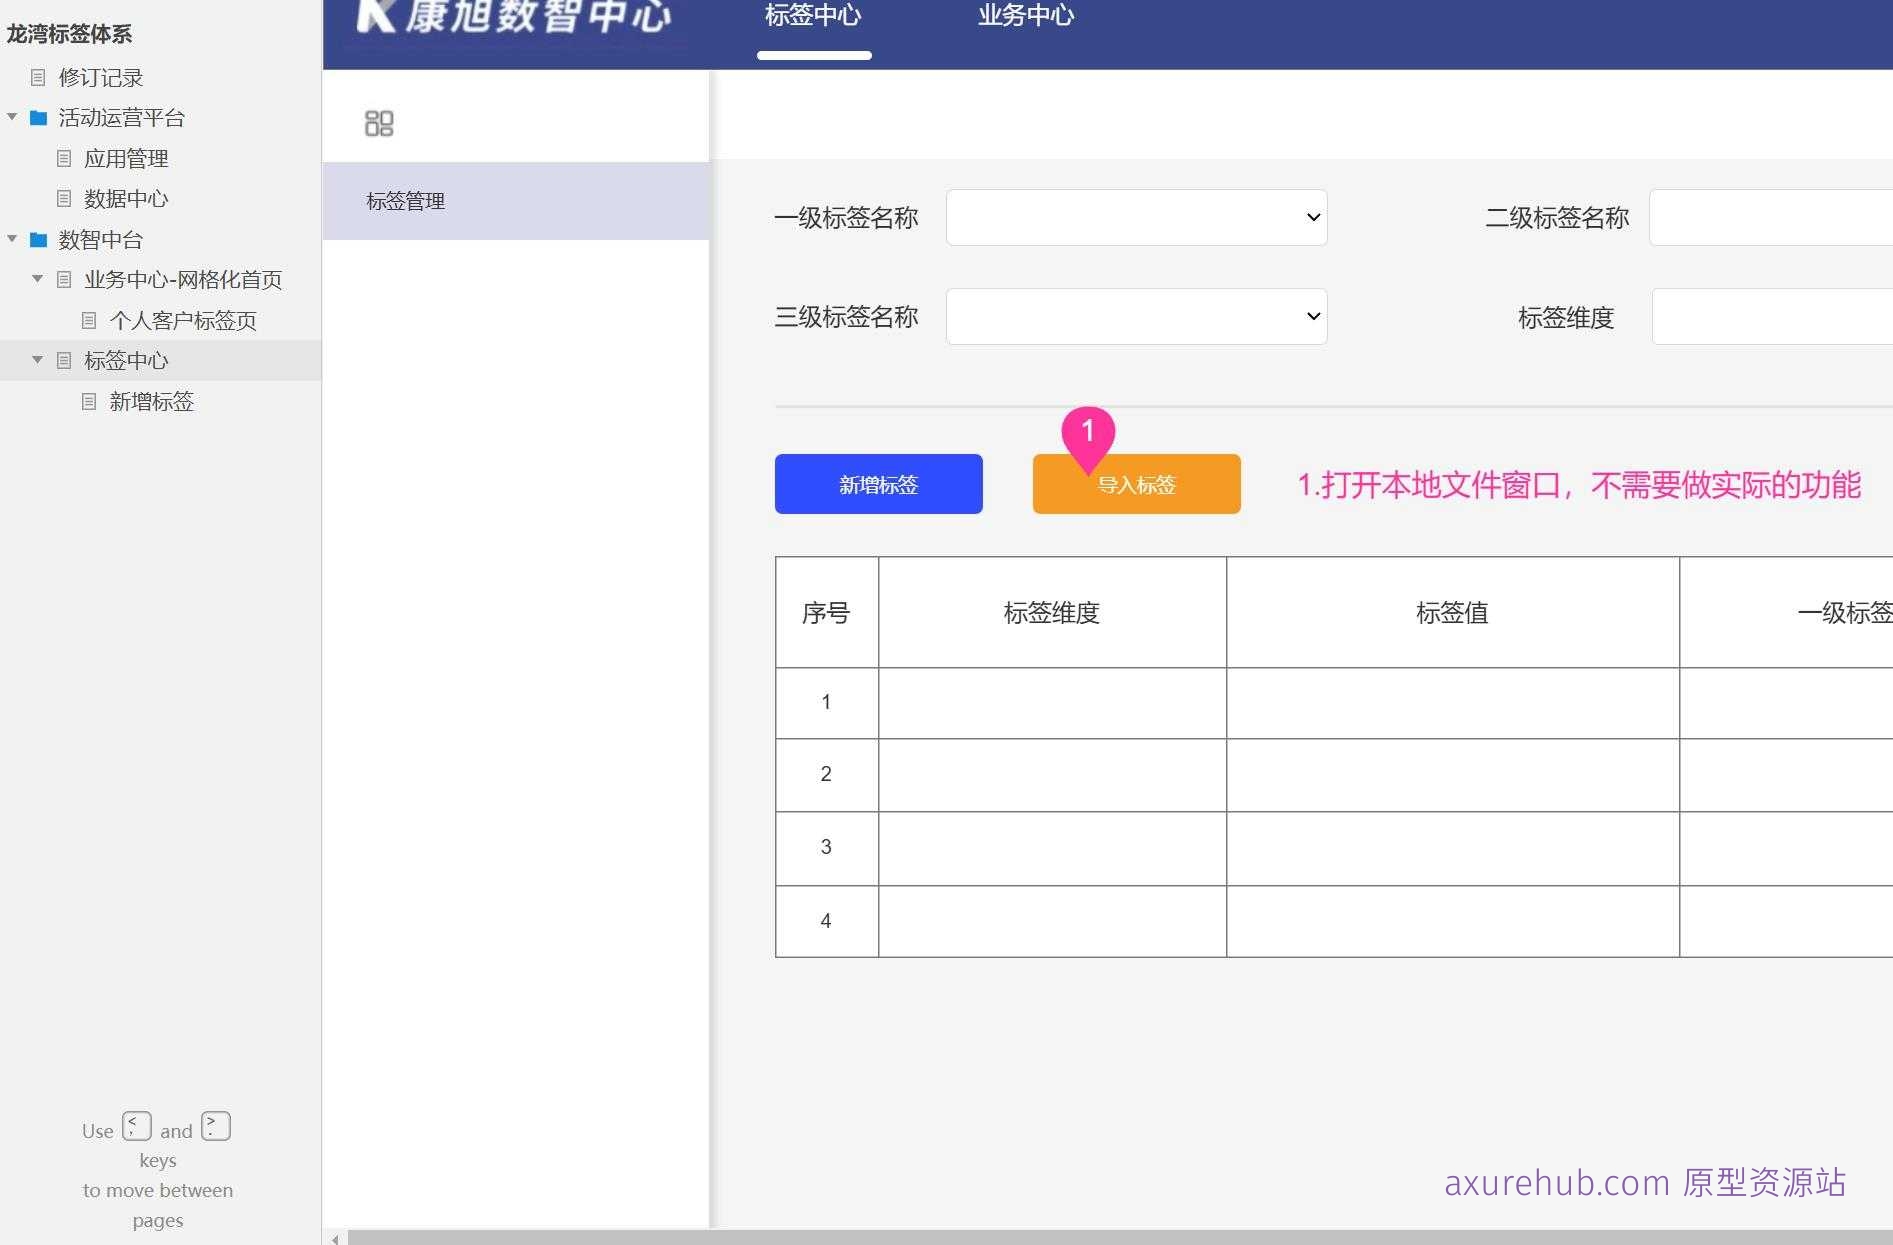This screenshot has height=1245, width=1893.
Task: Click the blue 新增标签 button
Action: (878, 484)
